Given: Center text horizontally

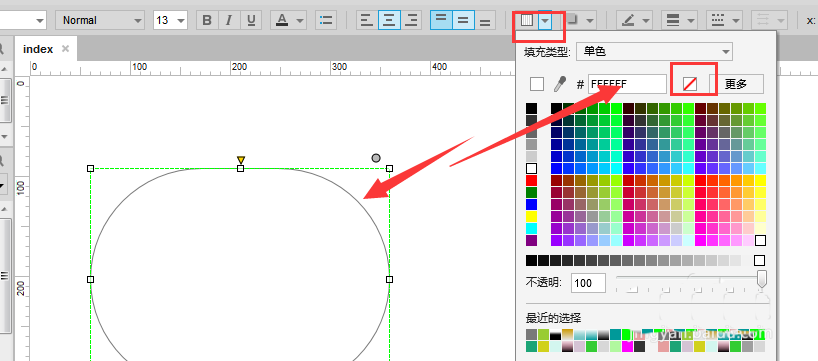Looking at the screenshot, I should pos(389,20).
